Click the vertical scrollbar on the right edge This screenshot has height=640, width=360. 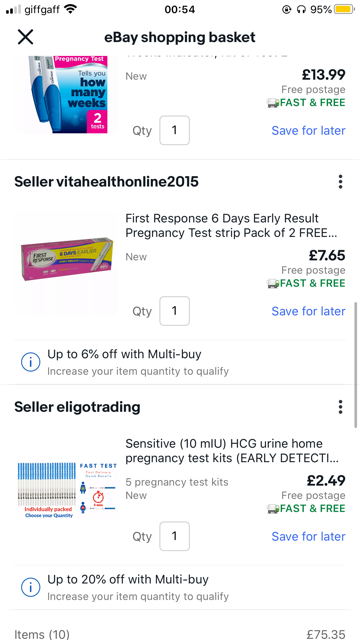point(356,364)
